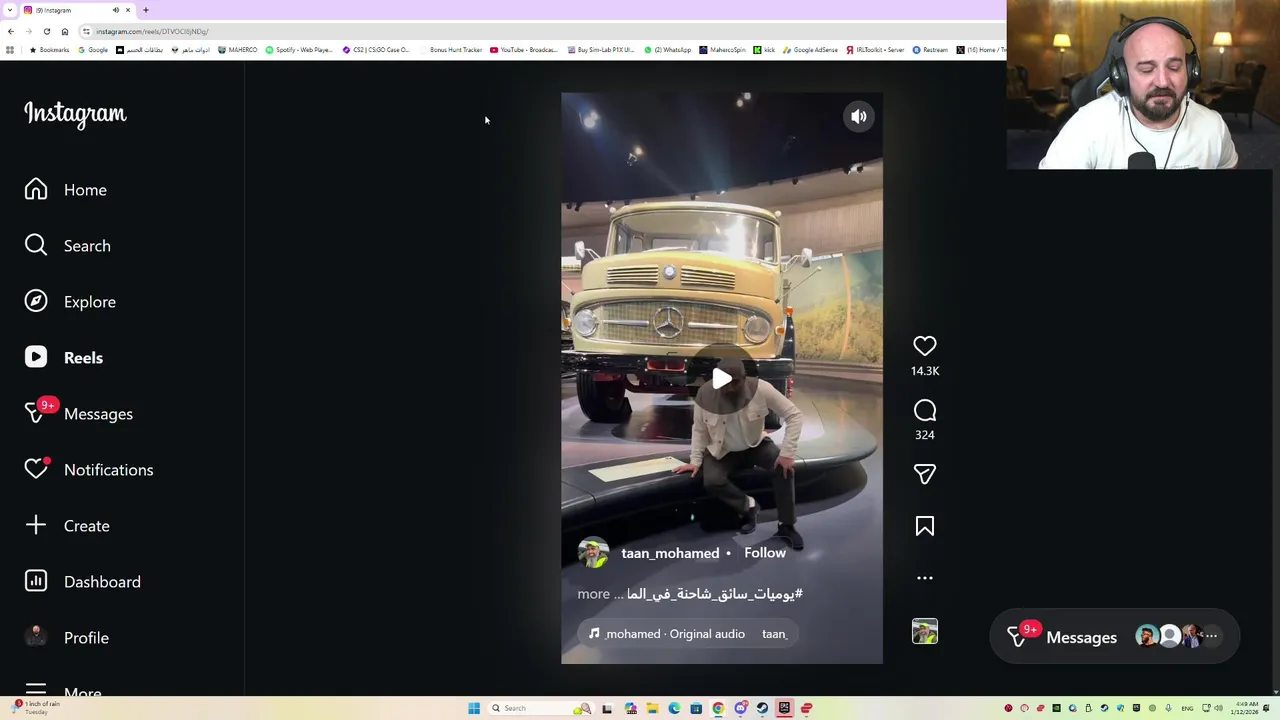Click the three dots in the Messages popup

tap(1211, 636)
